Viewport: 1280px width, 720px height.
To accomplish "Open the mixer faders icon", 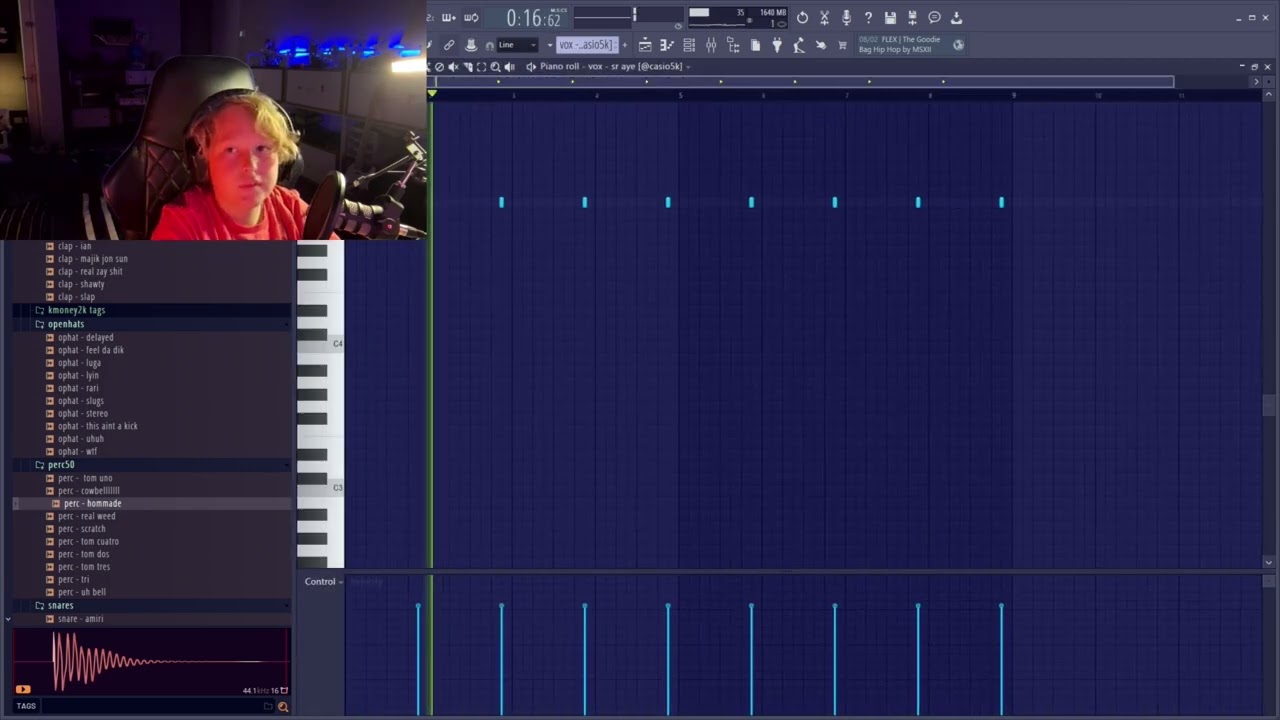I will pyautogui.click(x=711, y=45).
